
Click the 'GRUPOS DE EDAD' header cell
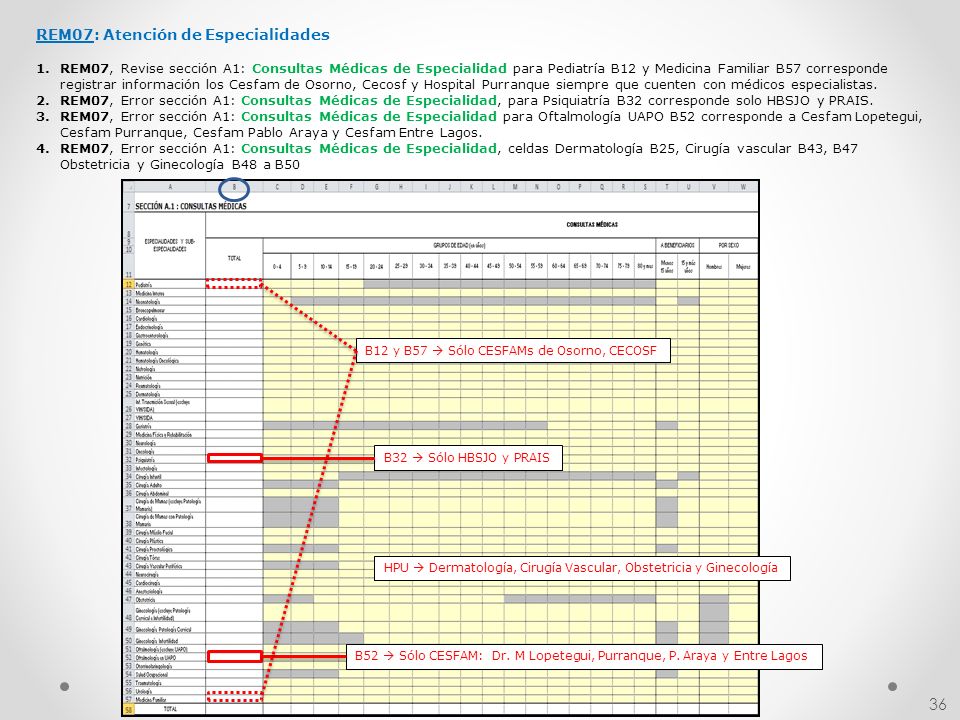[459, 246]
